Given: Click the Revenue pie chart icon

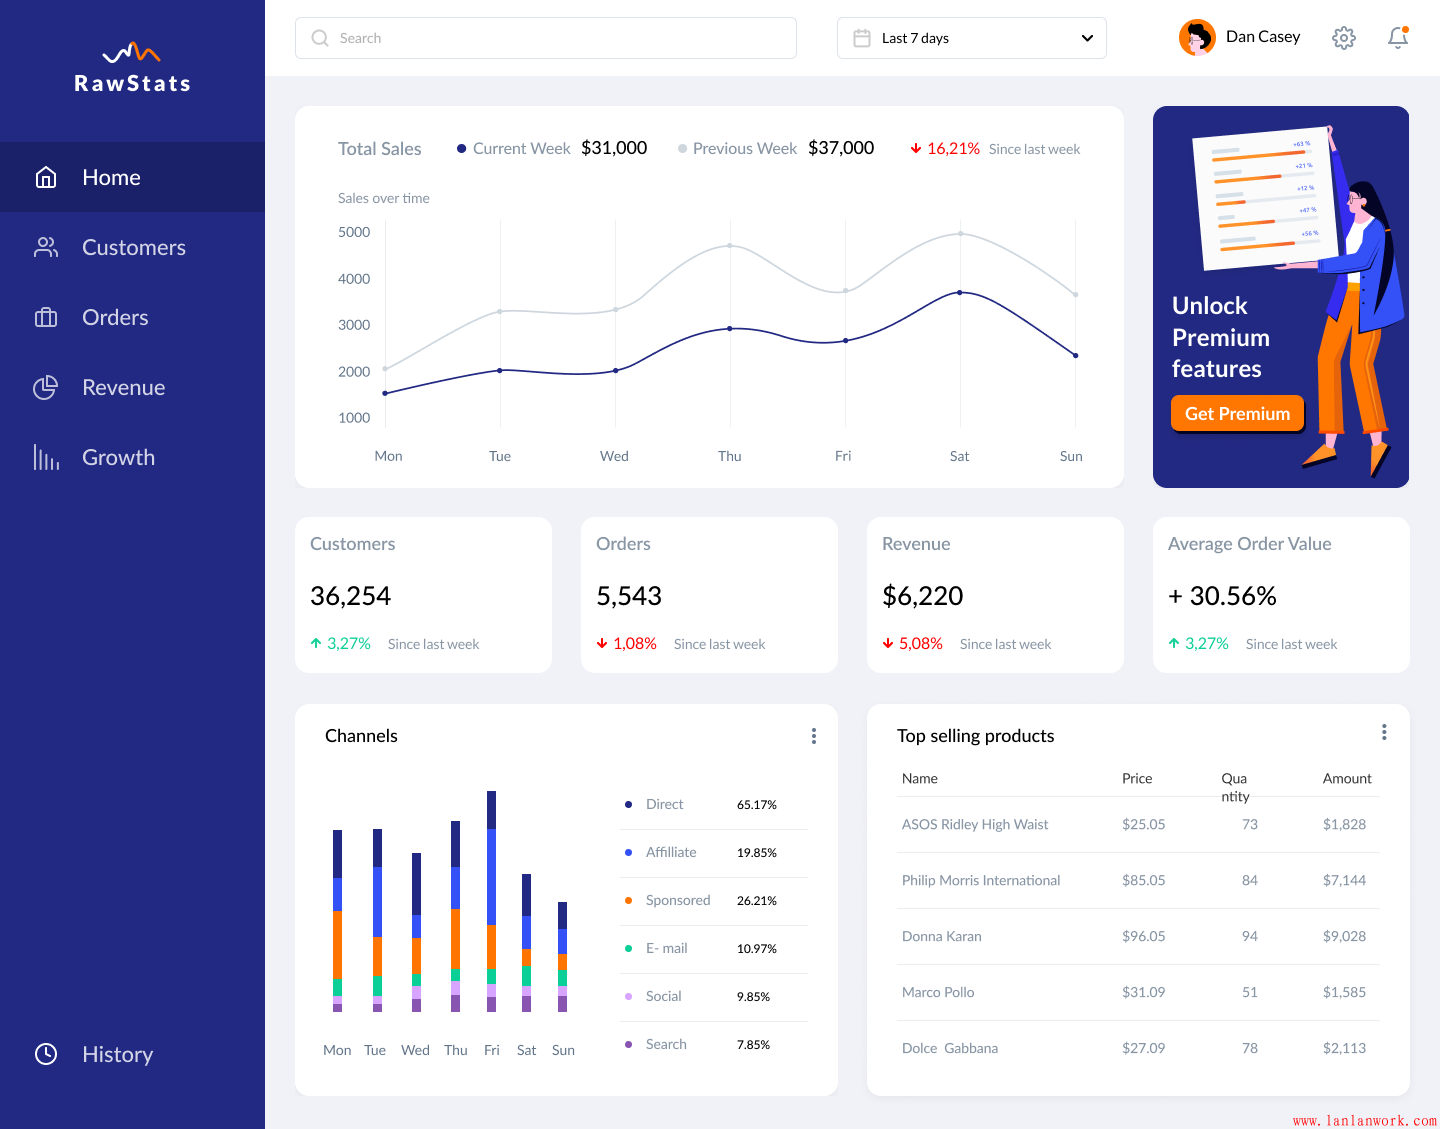Looking at the screenshot, I should tap(46, 387).
